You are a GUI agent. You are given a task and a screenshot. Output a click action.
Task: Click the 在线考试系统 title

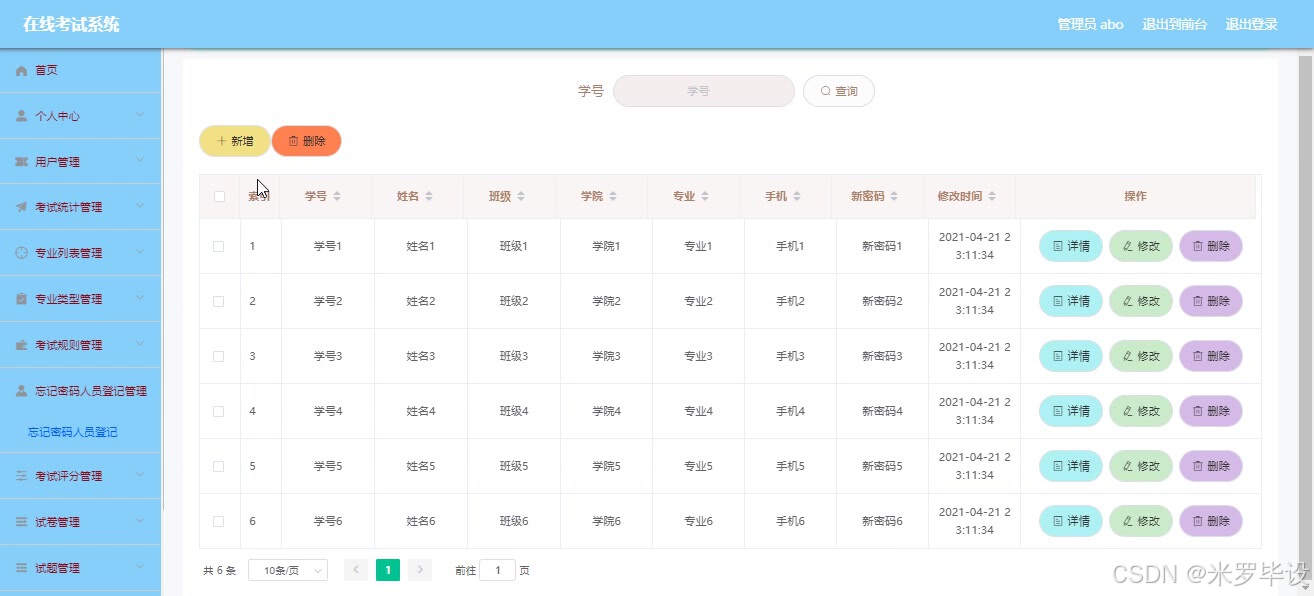(x=71, y=24)
